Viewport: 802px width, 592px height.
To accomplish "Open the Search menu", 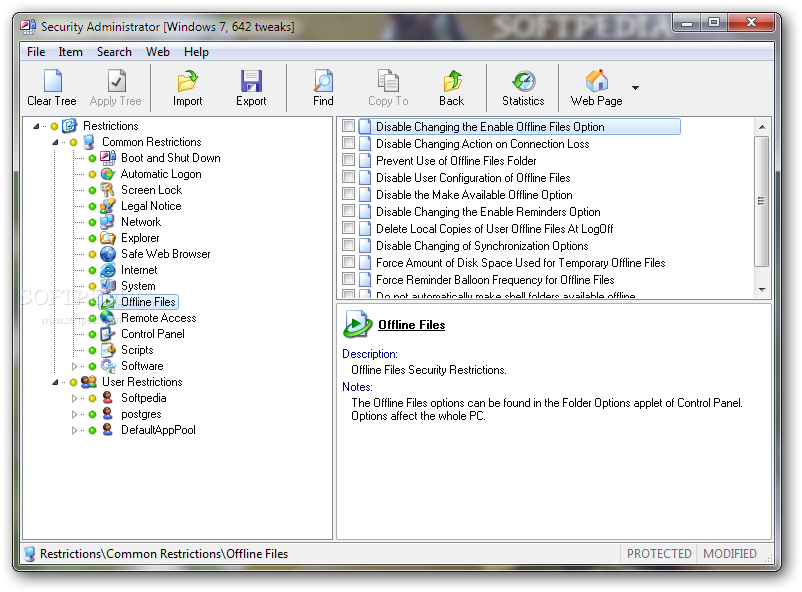I will (x=114, y=52).
